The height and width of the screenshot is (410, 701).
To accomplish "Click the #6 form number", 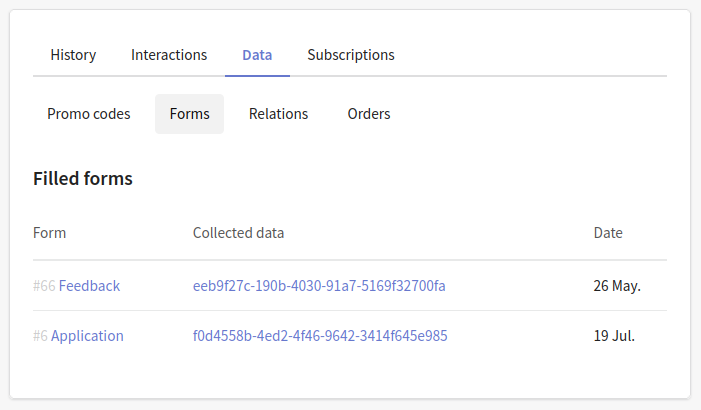I will click(40, 336).
